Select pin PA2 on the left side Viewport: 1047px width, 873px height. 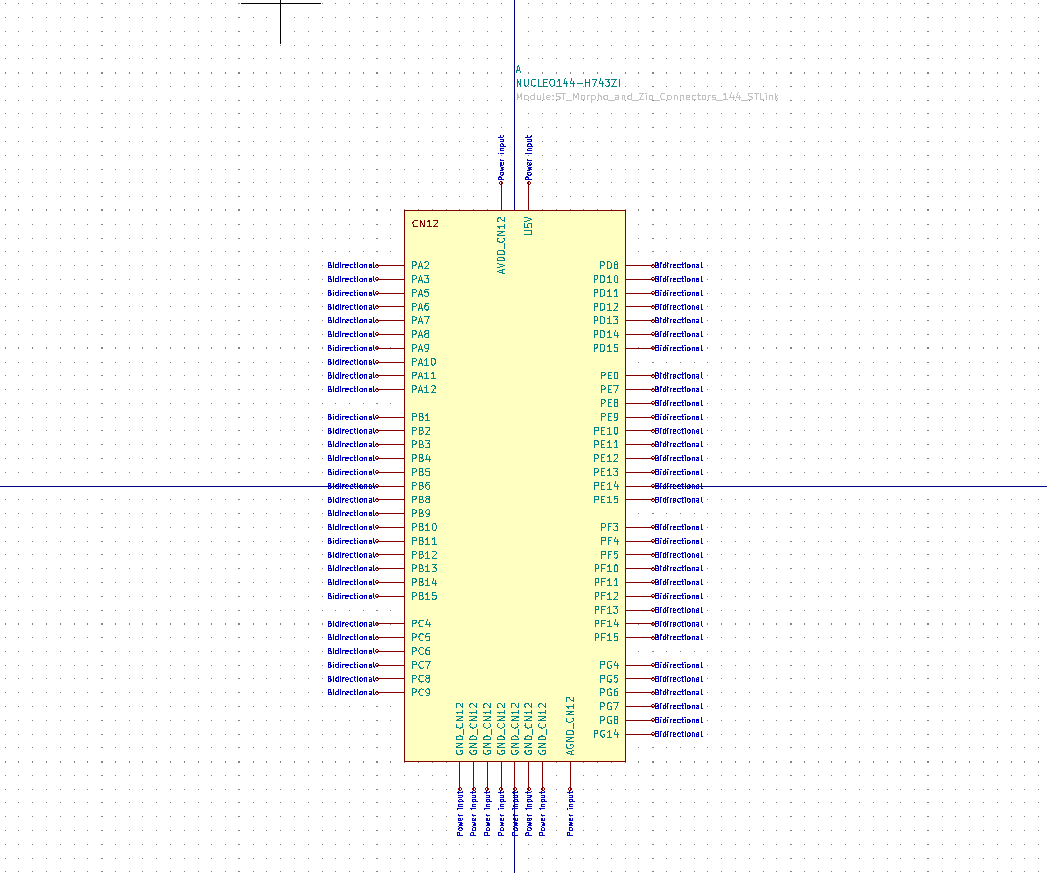[419, 265]
